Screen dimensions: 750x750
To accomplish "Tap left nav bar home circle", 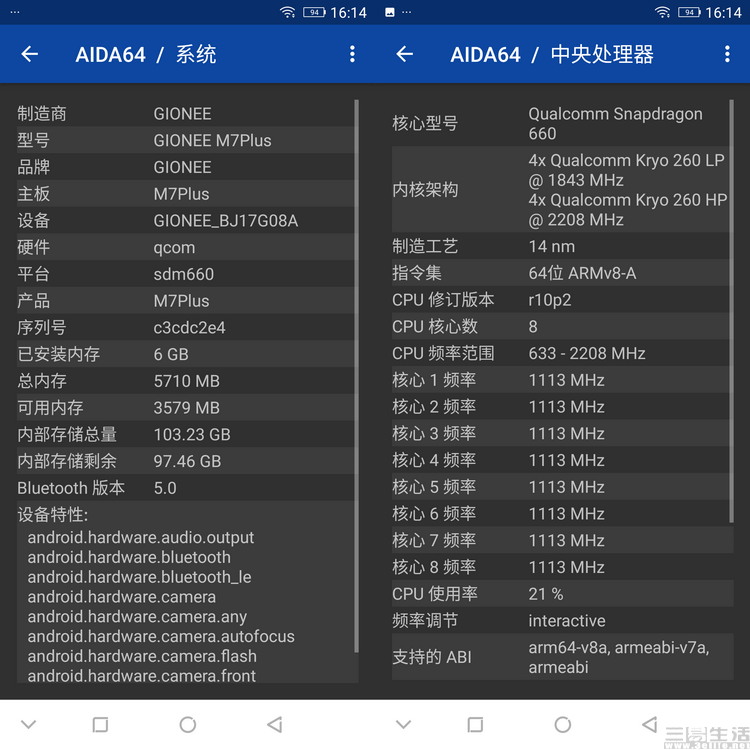I will coord(188,724).
